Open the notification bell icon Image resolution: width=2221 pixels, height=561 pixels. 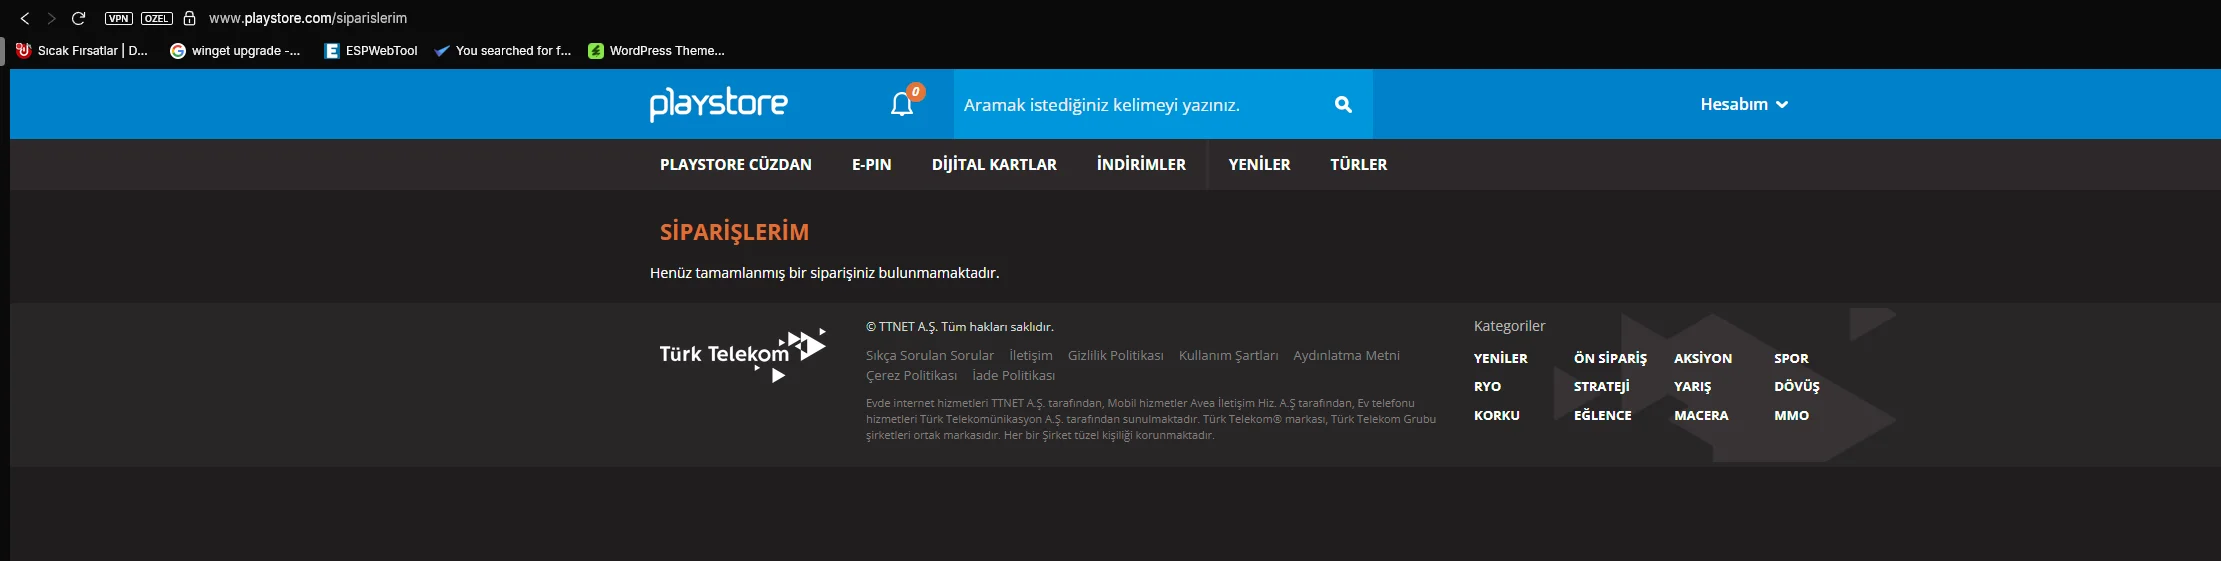pyautogui.click(x=902, y=104)
